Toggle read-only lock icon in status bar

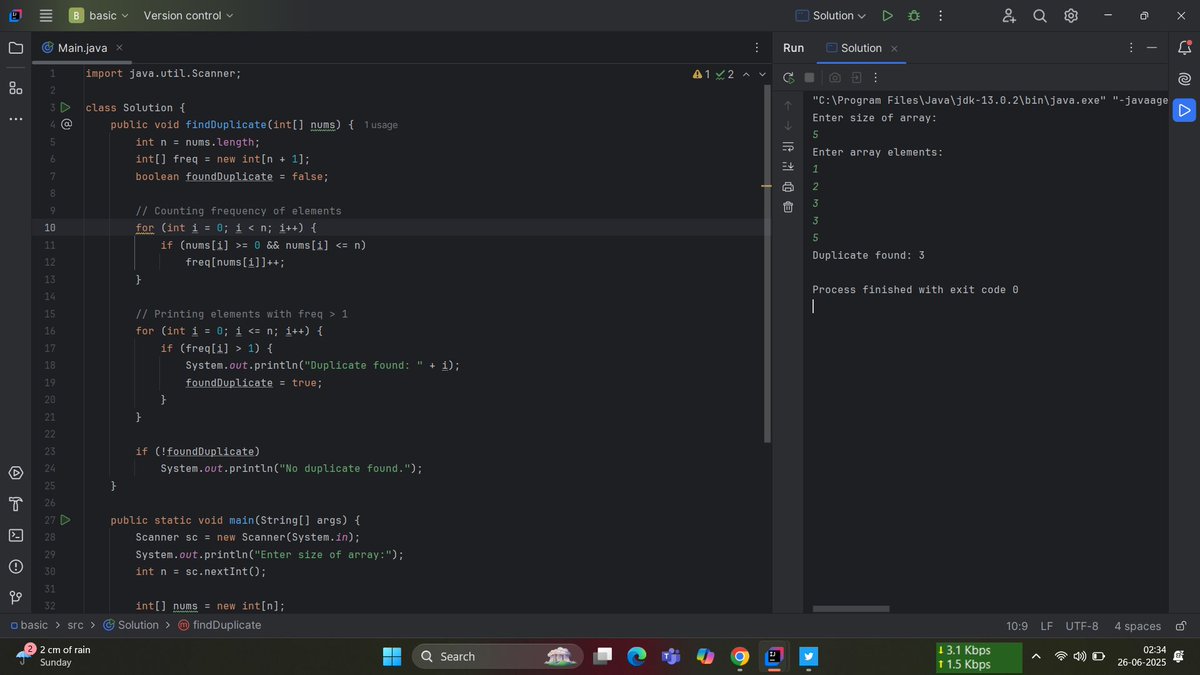(x=1181, y=626)
